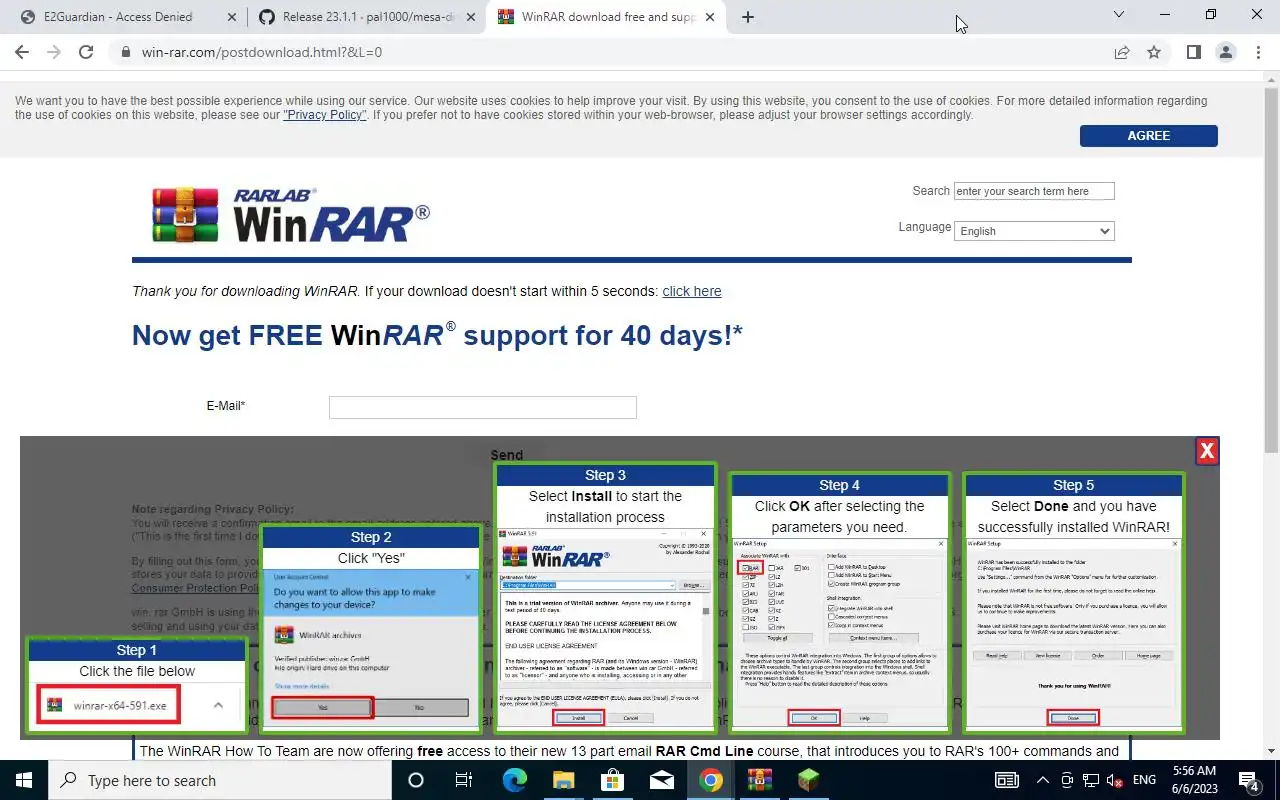Viewport: 1280px width, 800px height.
Task: Click the Chrome taskbar icon
Action: (x=710, y=780)
